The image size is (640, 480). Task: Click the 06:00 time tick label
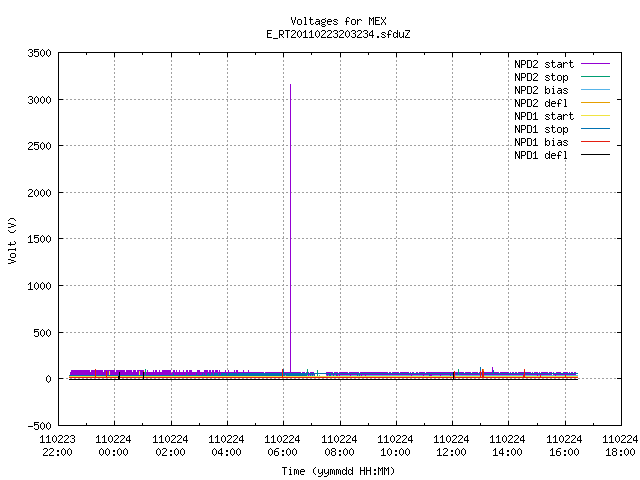pos(282,453)
